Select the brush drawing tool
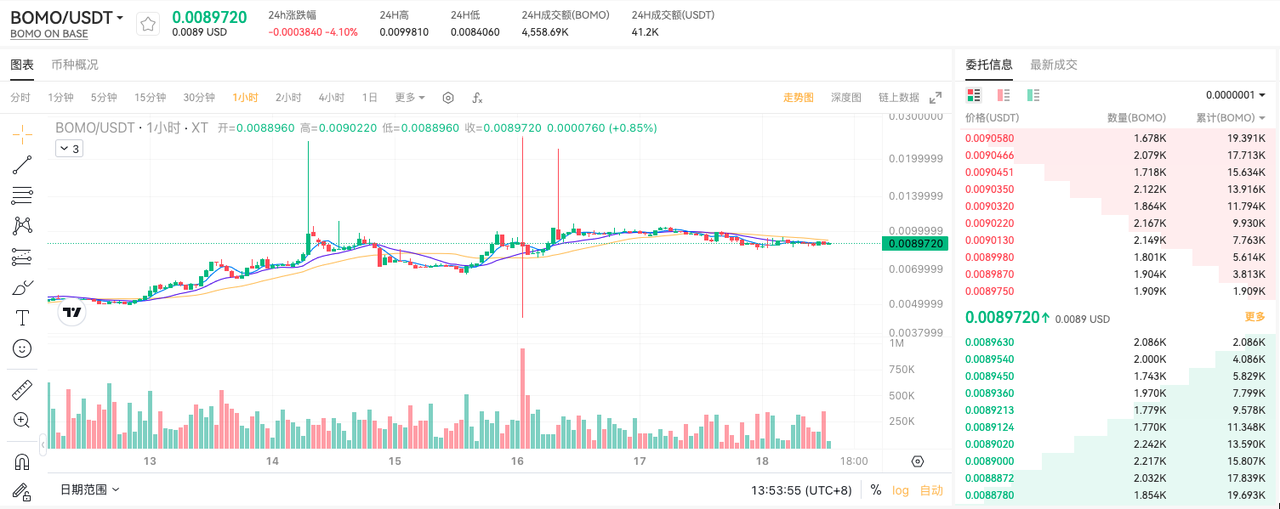1280x509 pixels. [22, 288]
